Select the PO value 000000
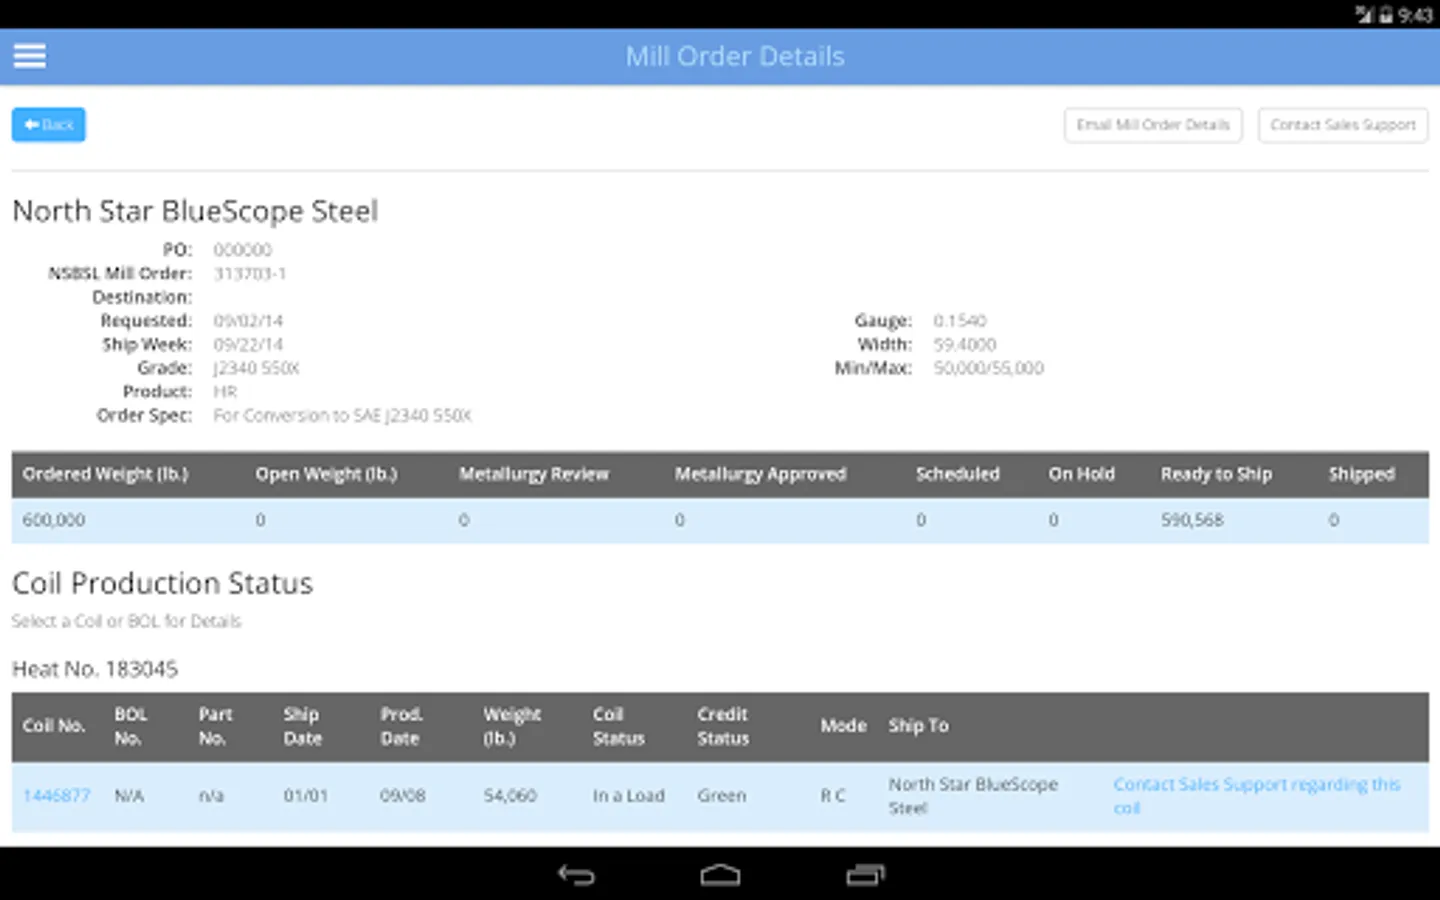 pos(242,250)
